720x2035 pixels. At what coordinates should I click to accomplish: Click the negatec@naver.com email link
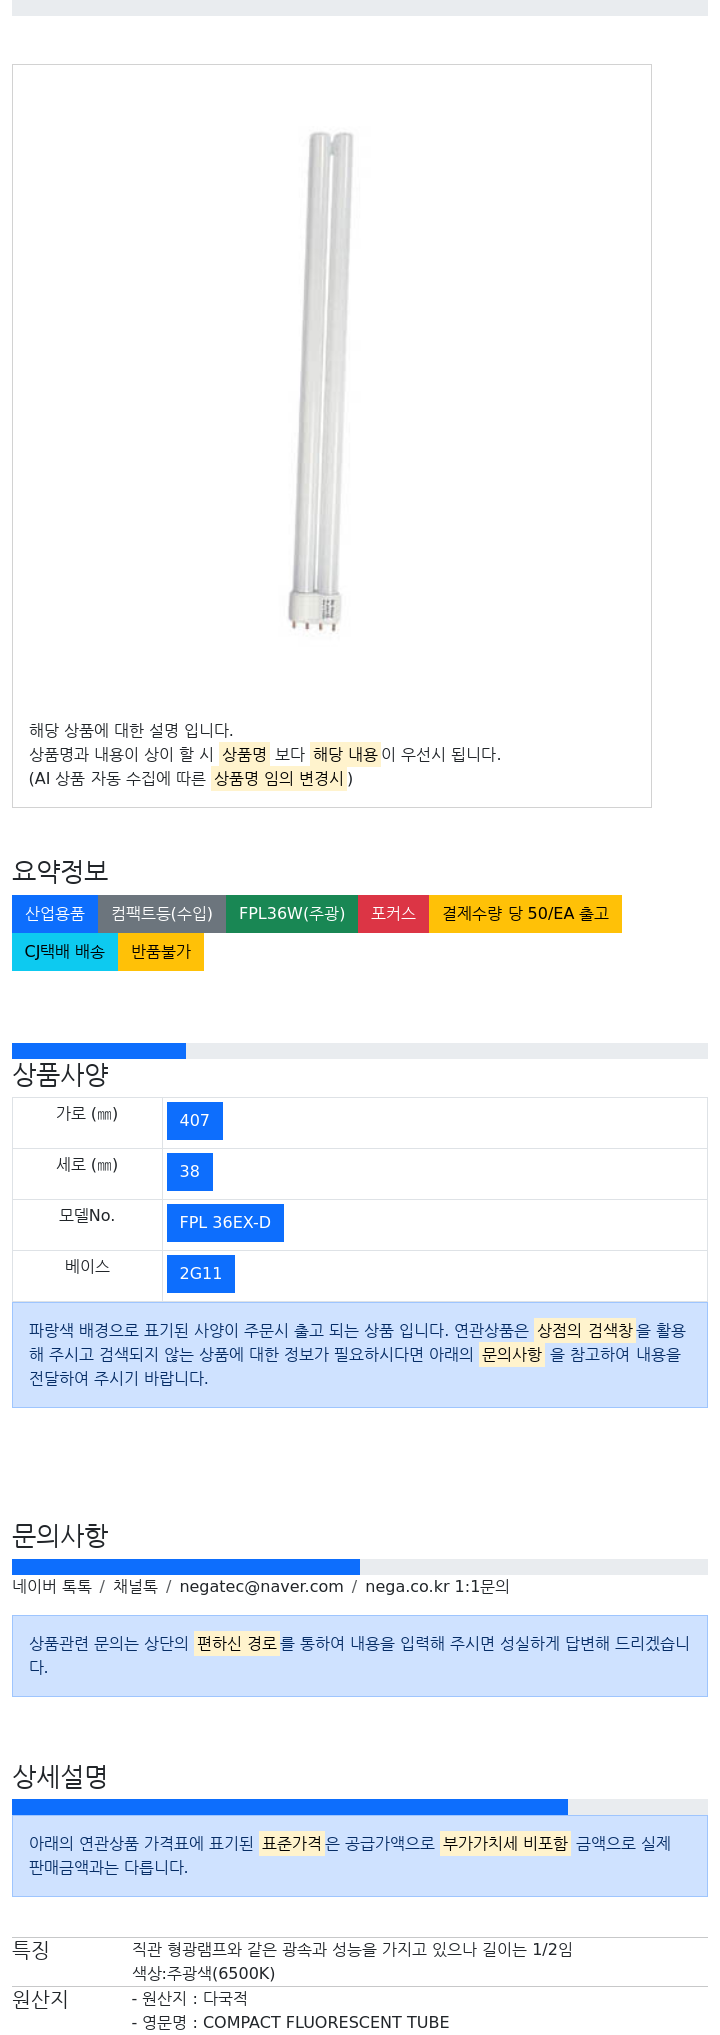click(x=261, y=1587)
